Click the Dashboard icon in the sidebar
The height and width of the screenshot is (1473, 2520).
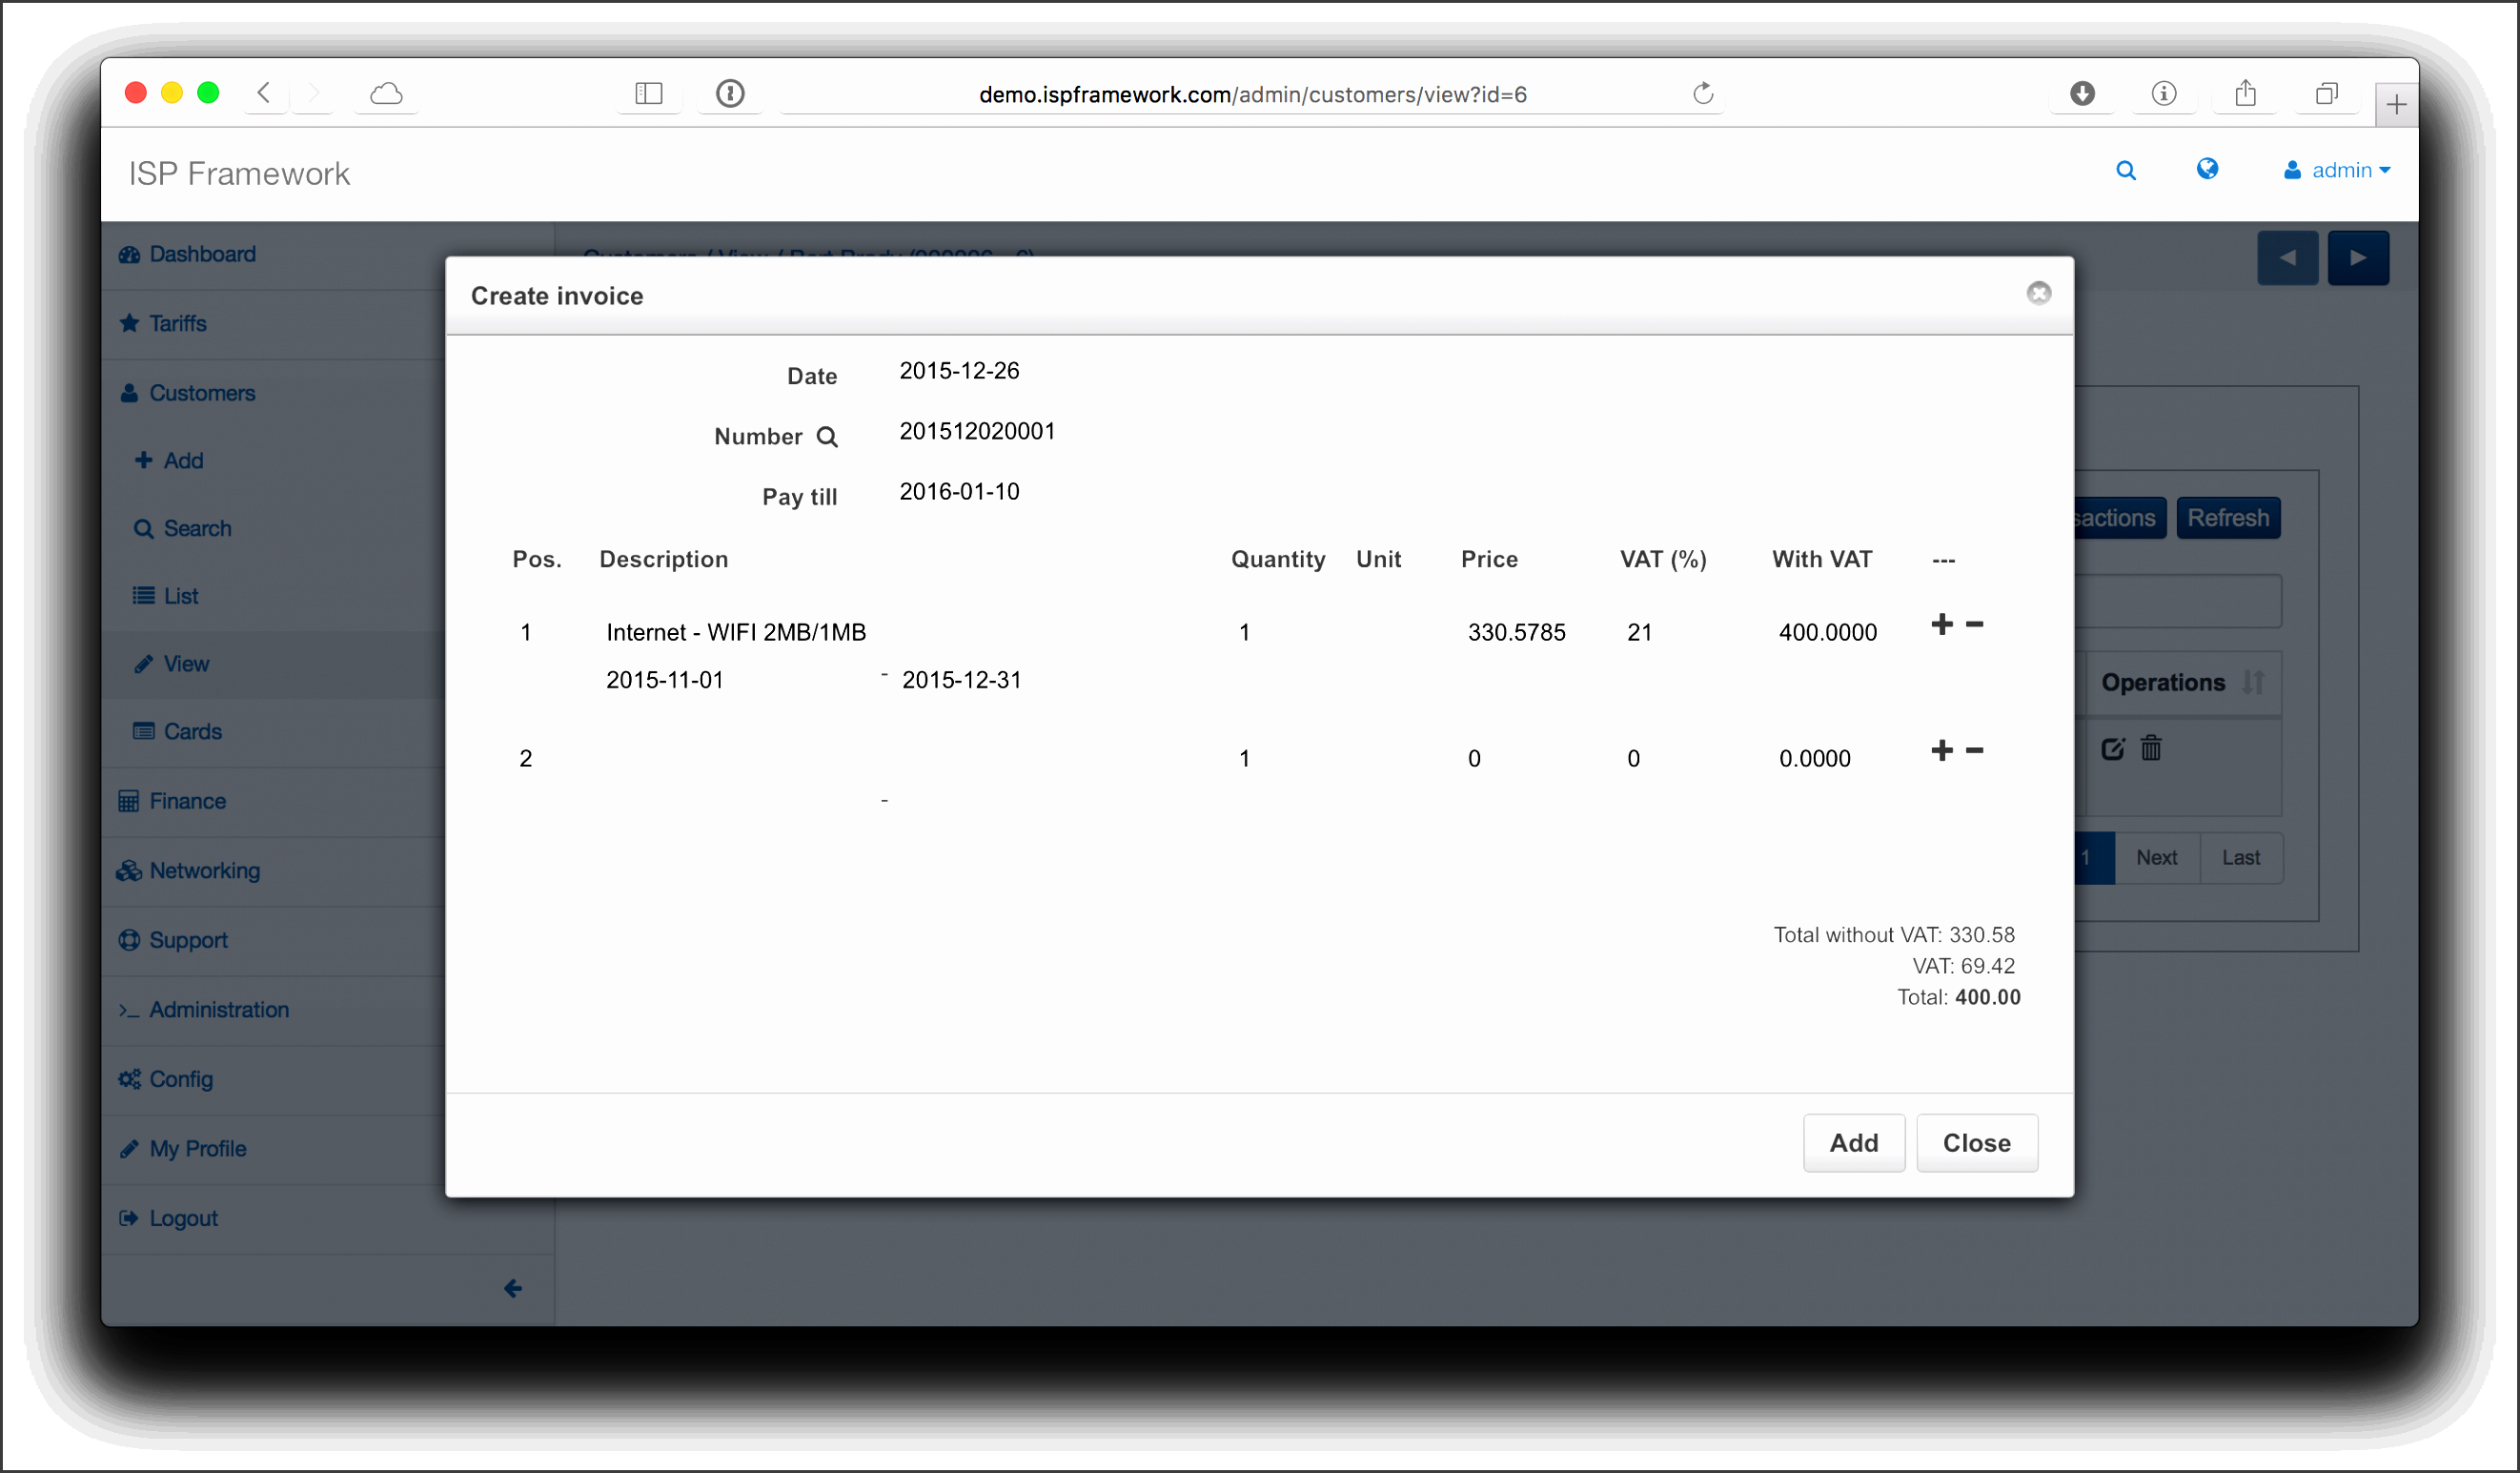[x=129, y=253]
